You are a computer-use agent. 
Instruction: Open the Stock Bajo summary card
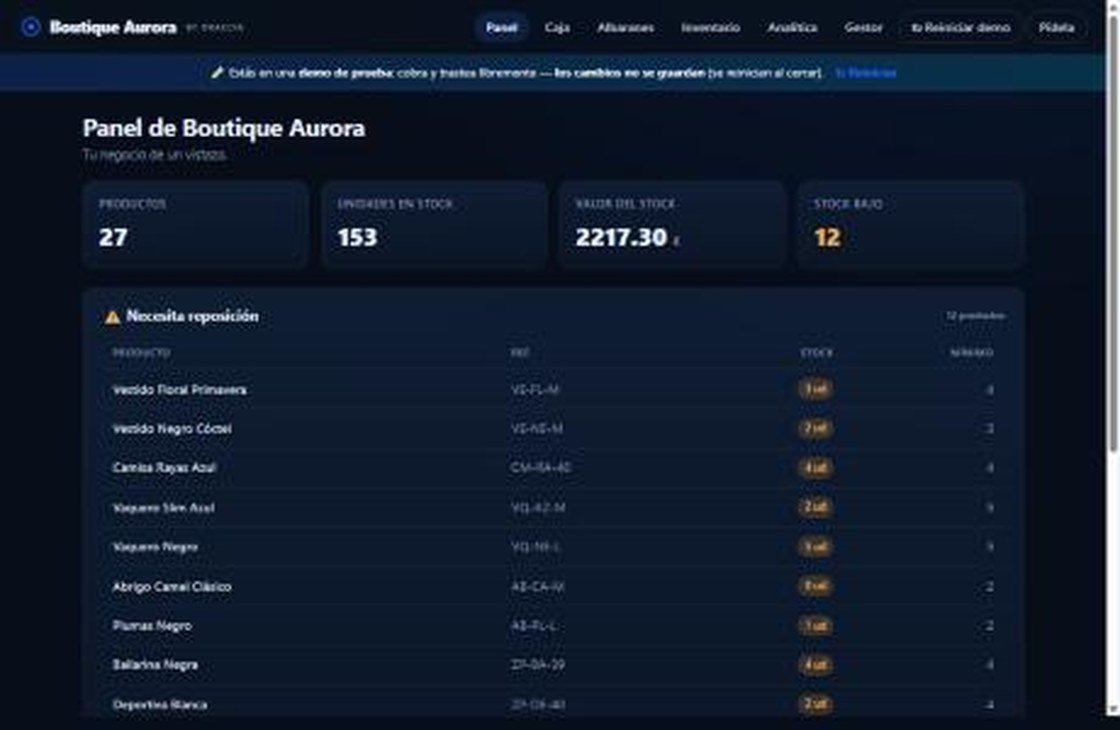coord(911,224)
